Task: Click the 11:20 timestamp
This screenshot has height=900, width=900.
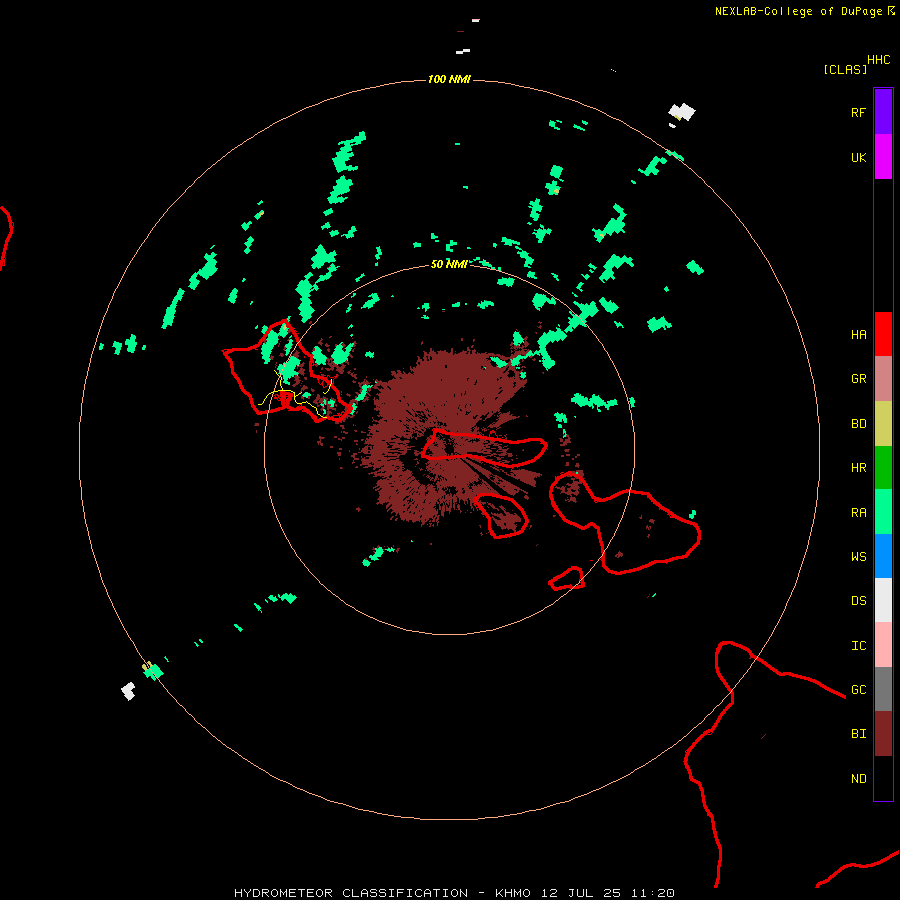Action: point(653,893)
